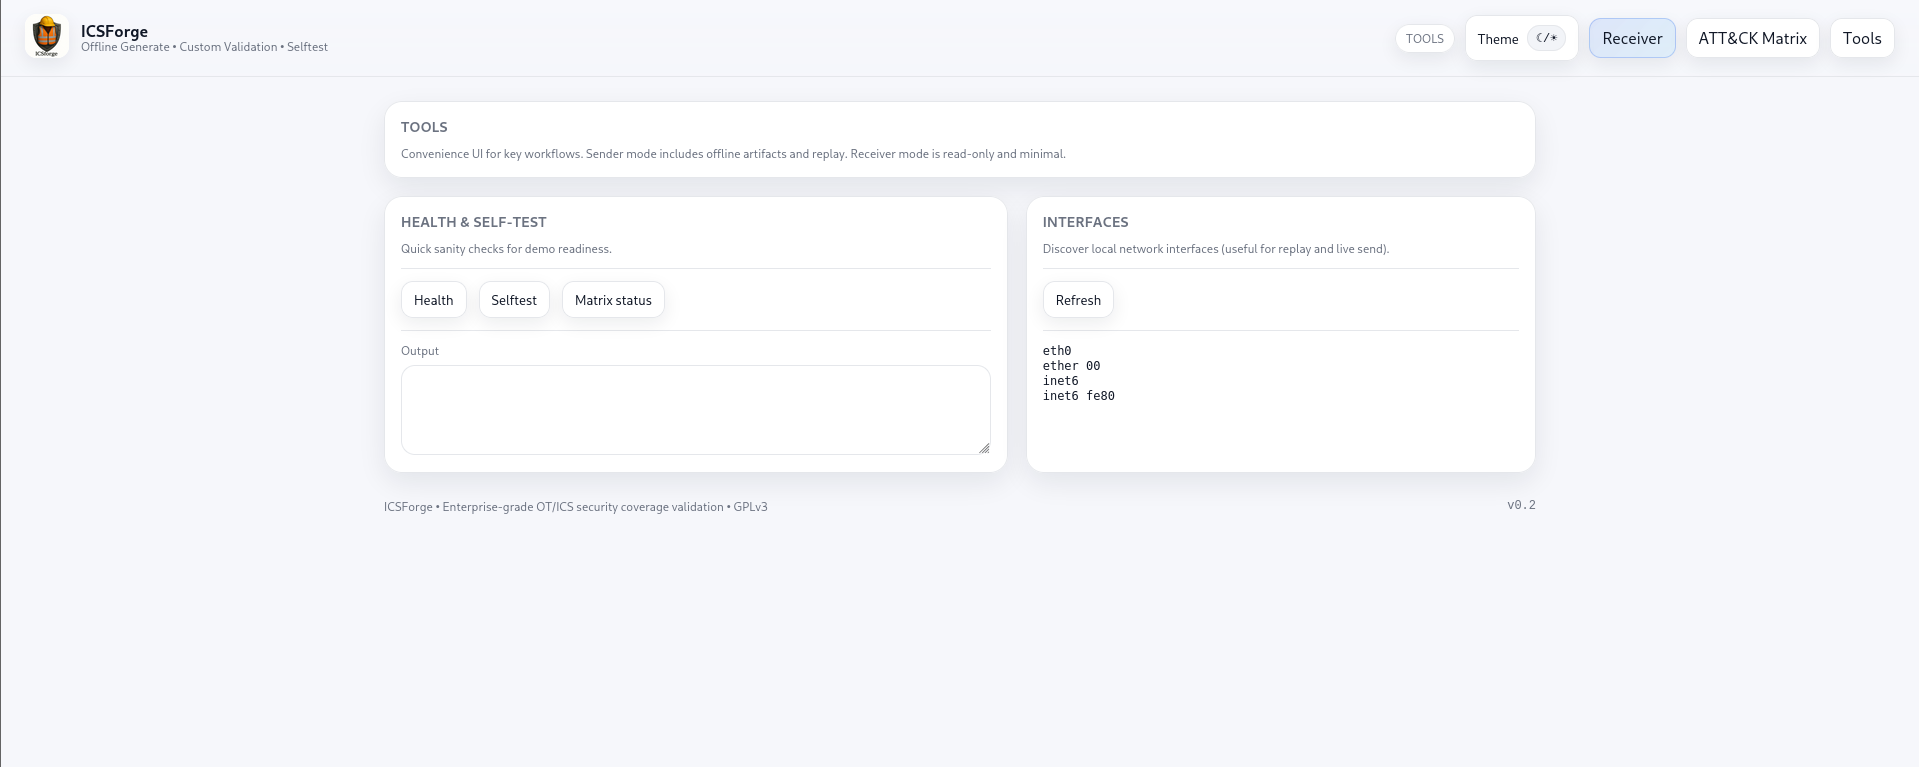Image resolution: width=1919 pixels, height=767 pixels.
Task: Grab the Output box resize handle
Action: click(x=984, y=448)
